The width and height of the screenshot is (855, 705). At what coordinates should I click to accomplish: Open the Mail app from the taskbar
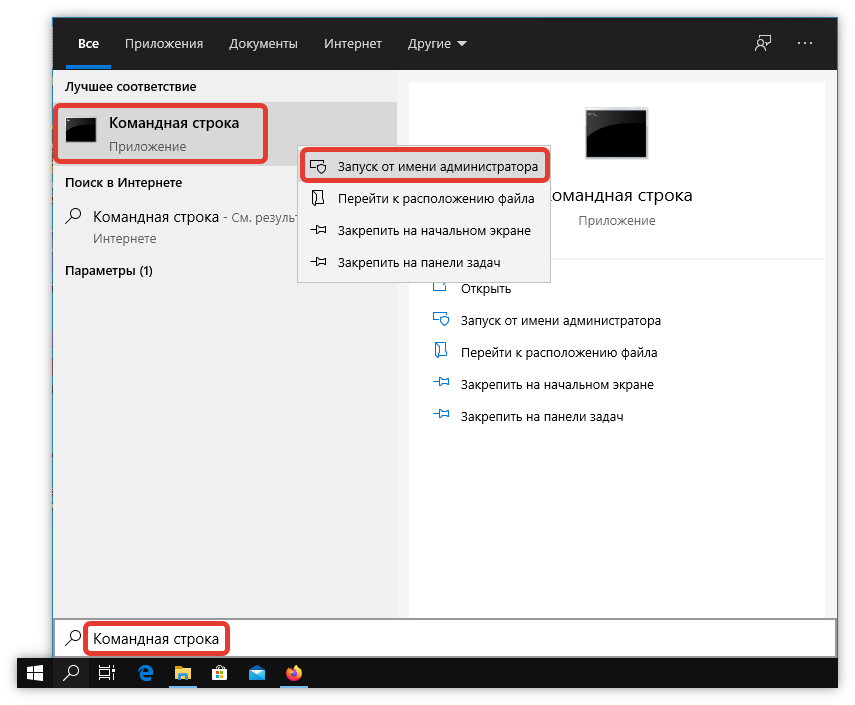coord(257,674)
